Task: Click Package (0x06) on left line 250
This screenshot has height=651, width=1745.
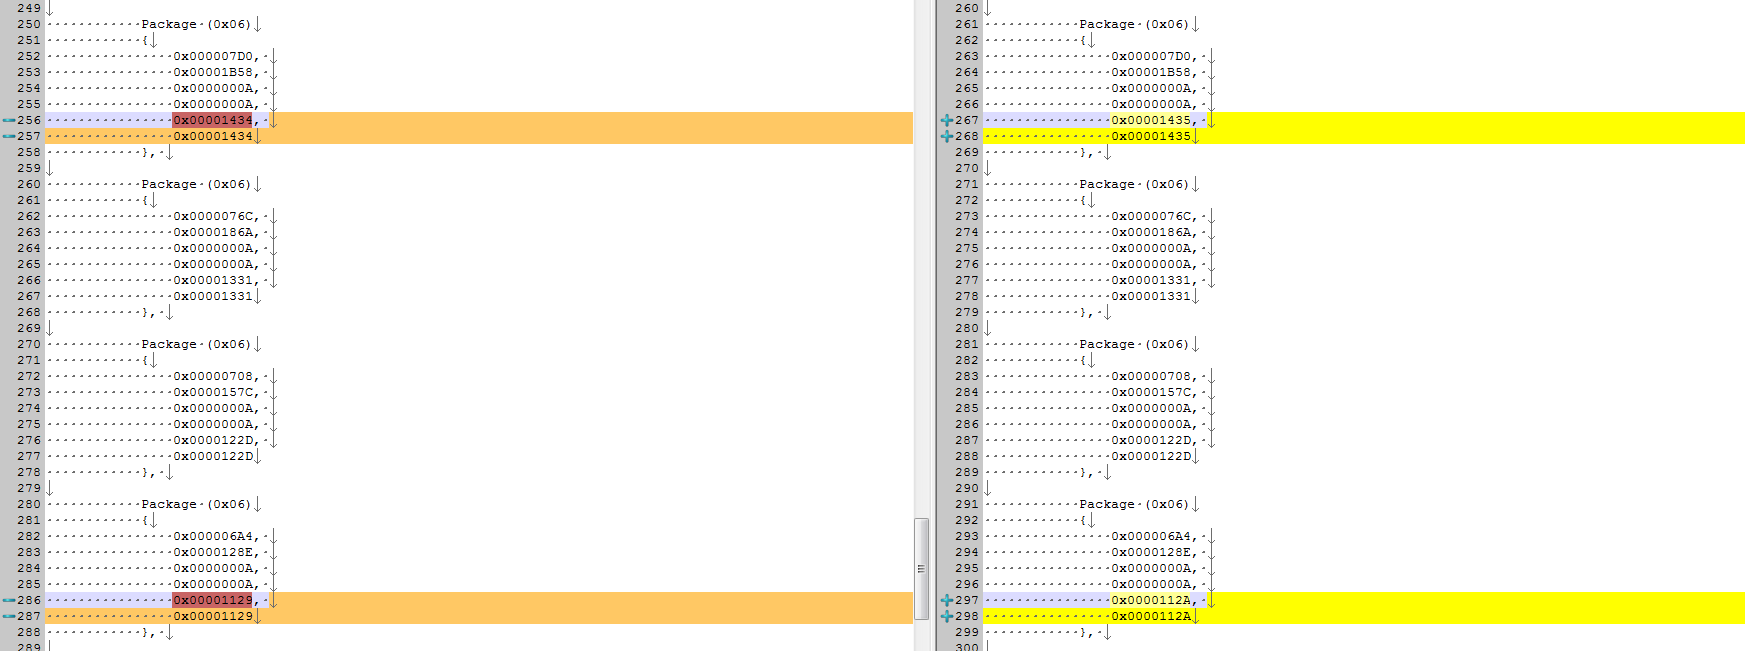Action: click(196, 24)
